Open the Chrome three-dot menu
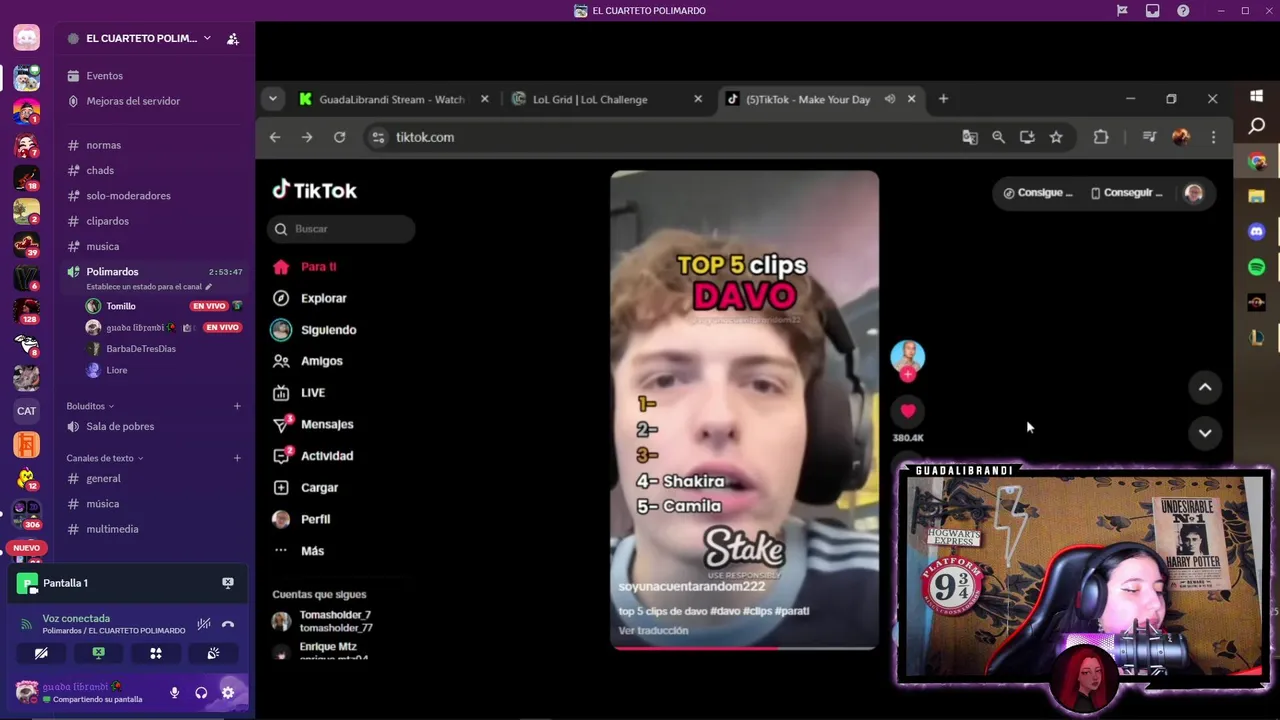The width and height of the screenshot is (1280, 720). [x=1213, y=137]
